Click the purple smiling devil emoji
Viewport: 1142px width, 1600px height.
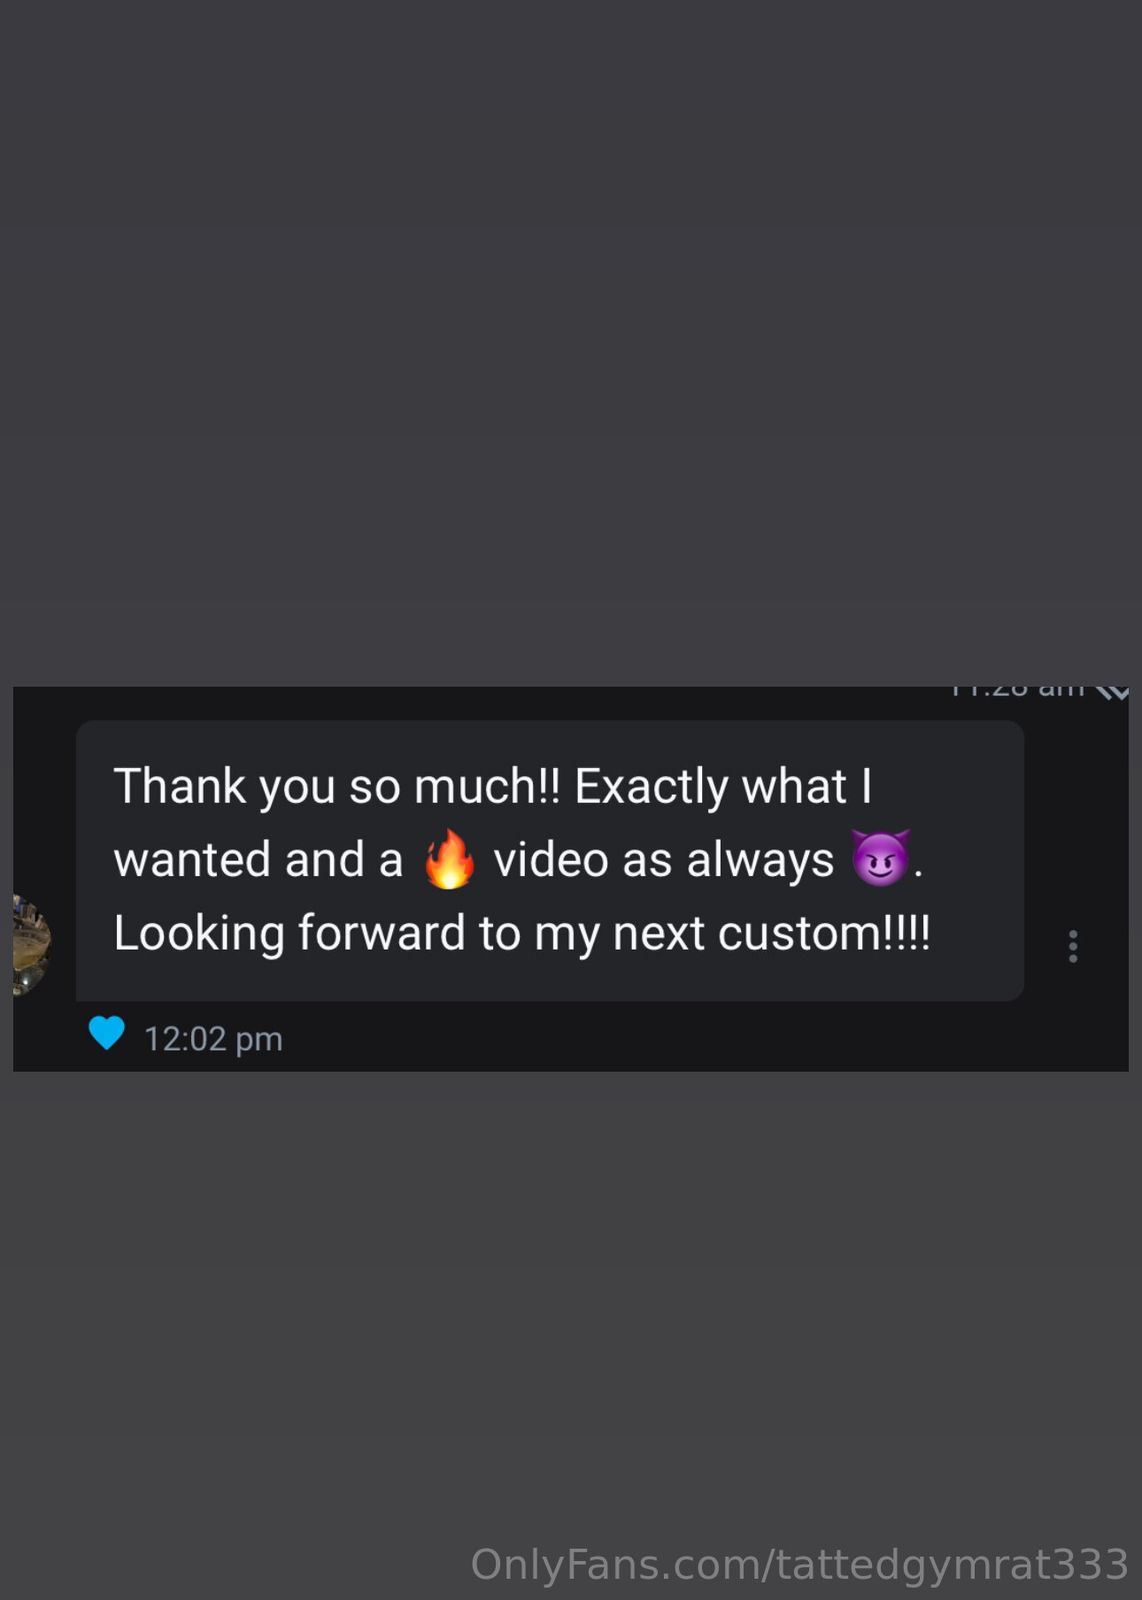tap(880, 858)
